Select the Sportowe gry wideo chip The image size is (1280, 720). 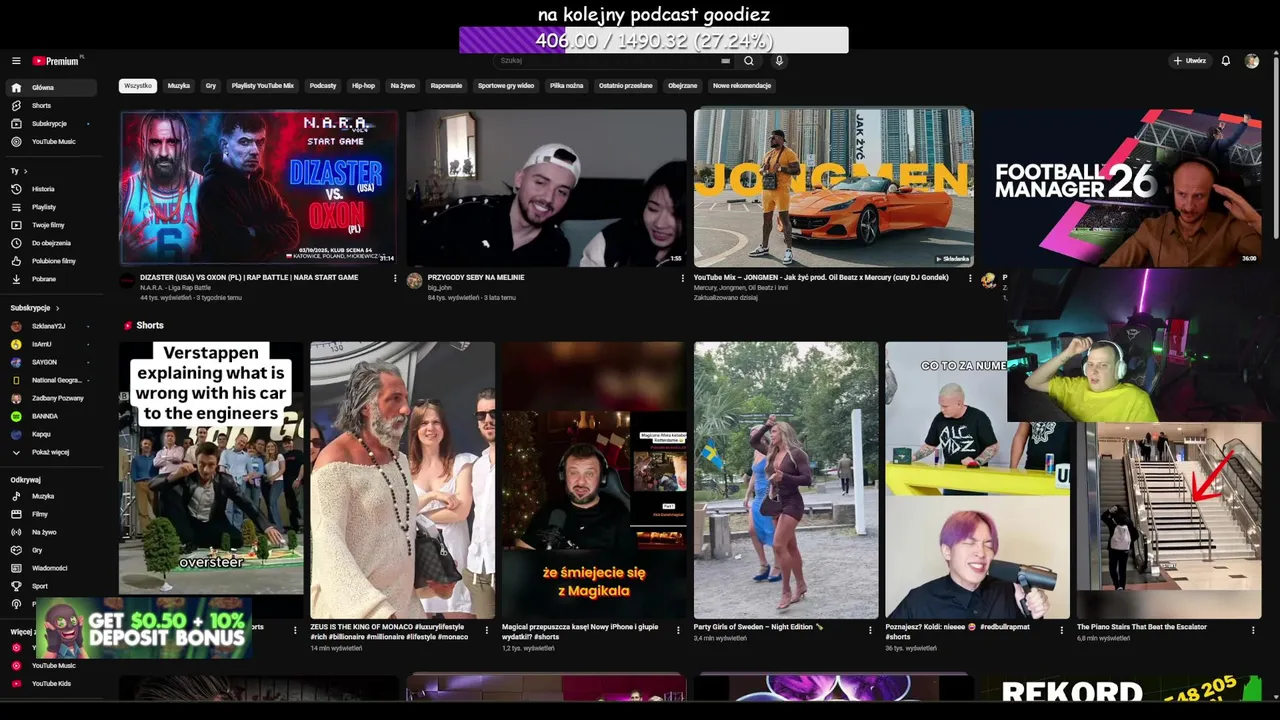[506, 86]
